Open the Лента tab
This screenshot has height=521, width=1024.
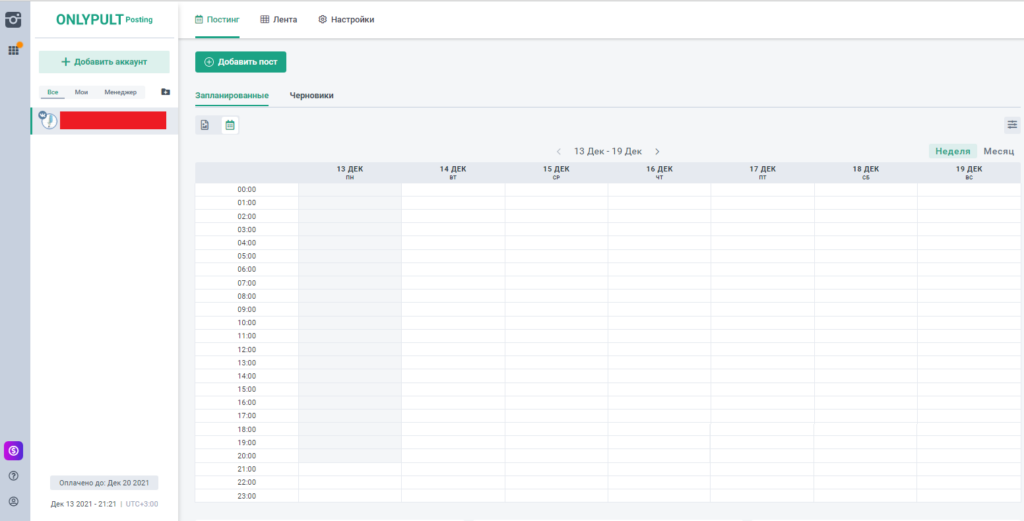click(278, 19)
